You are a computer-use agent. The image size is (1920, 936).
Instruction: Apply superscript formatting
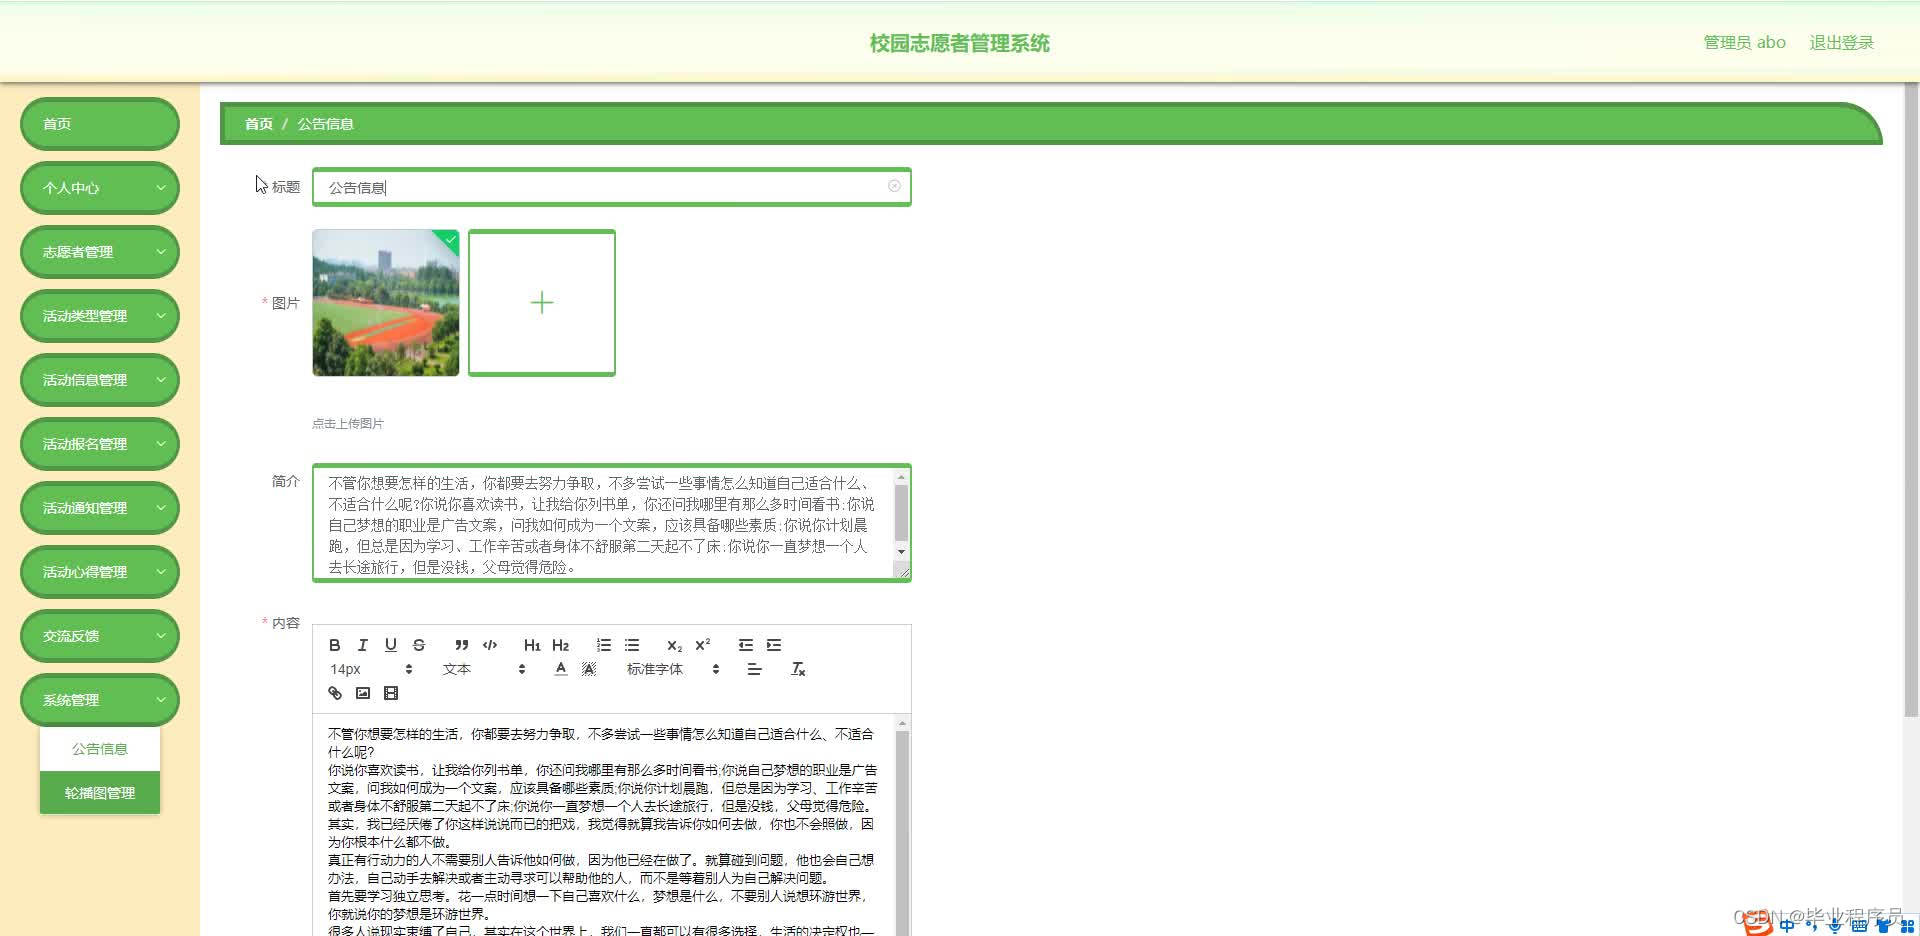click(x=703, y=645)
